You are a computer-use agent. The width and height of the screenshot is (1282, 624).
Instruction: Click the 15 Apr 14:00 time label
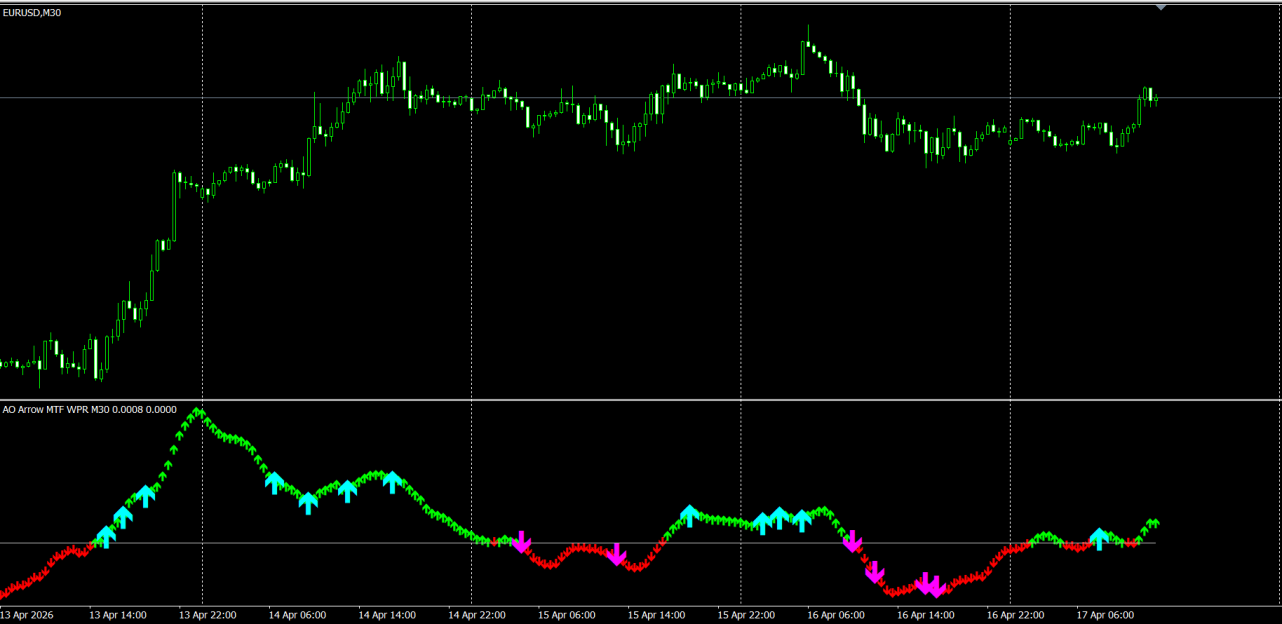click(x=657, y=615)
